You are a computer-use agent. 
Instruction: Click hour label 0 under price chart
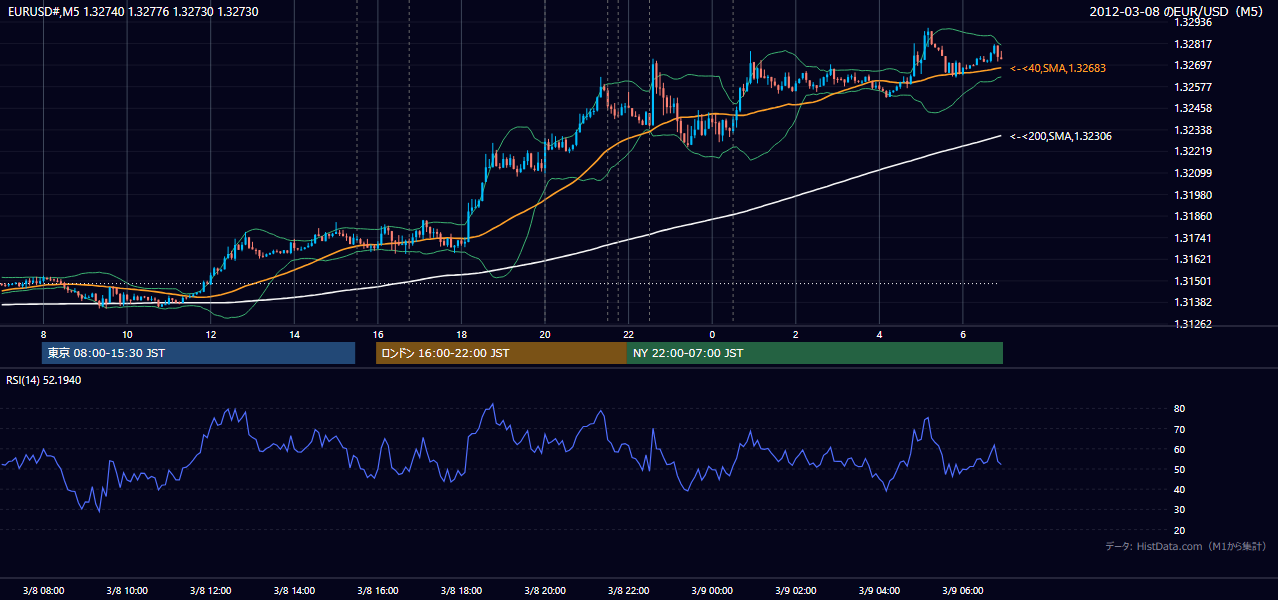[712, 334]
